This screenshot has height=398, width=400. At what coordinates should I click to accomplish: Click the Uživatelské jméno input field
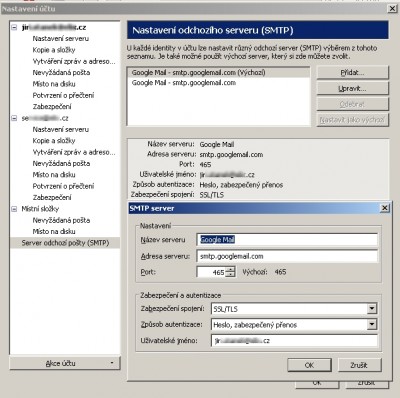tap(294, 341)
